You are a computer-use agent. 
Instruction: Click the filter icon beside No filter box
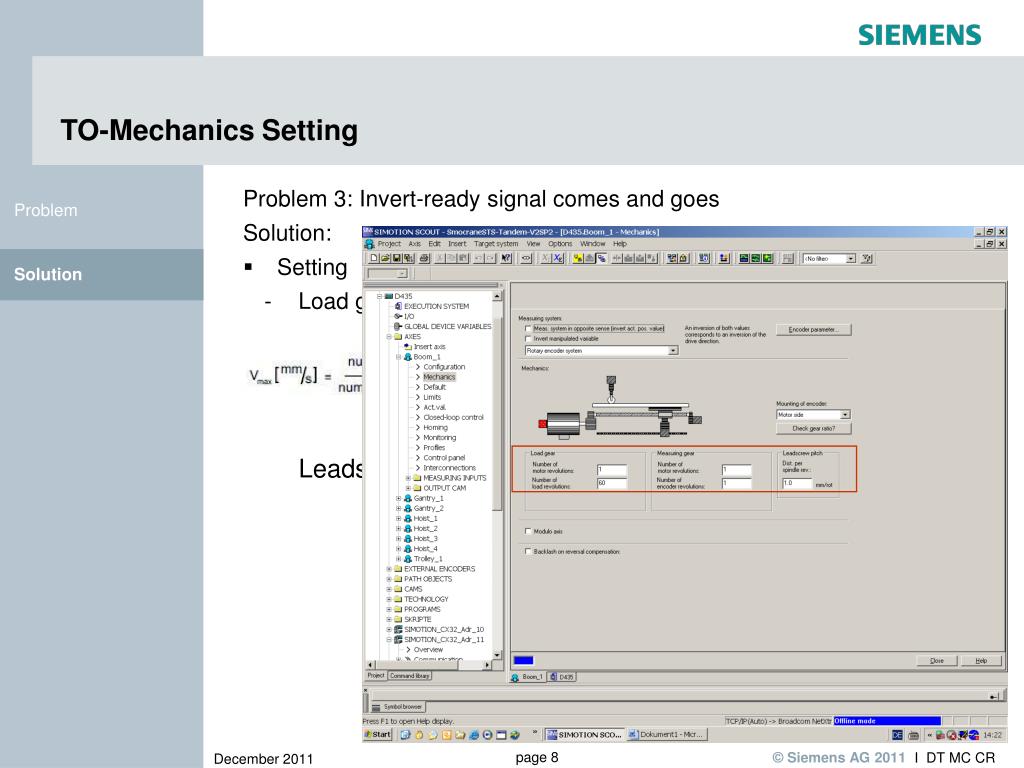pyautogui.click(x=867, y=259)
